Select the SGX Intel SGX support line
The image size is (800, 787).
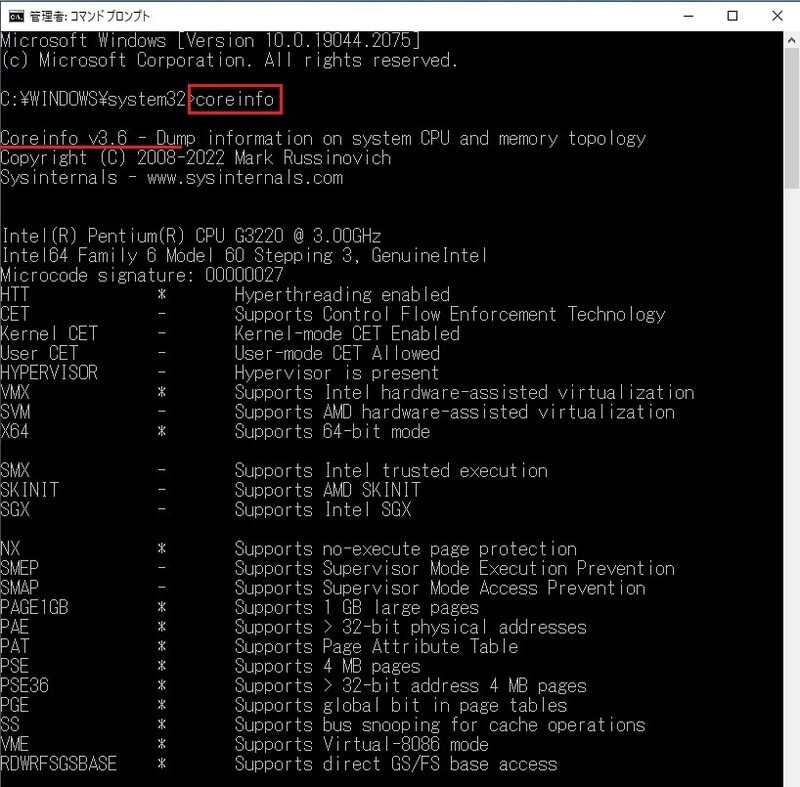point(180,509)
